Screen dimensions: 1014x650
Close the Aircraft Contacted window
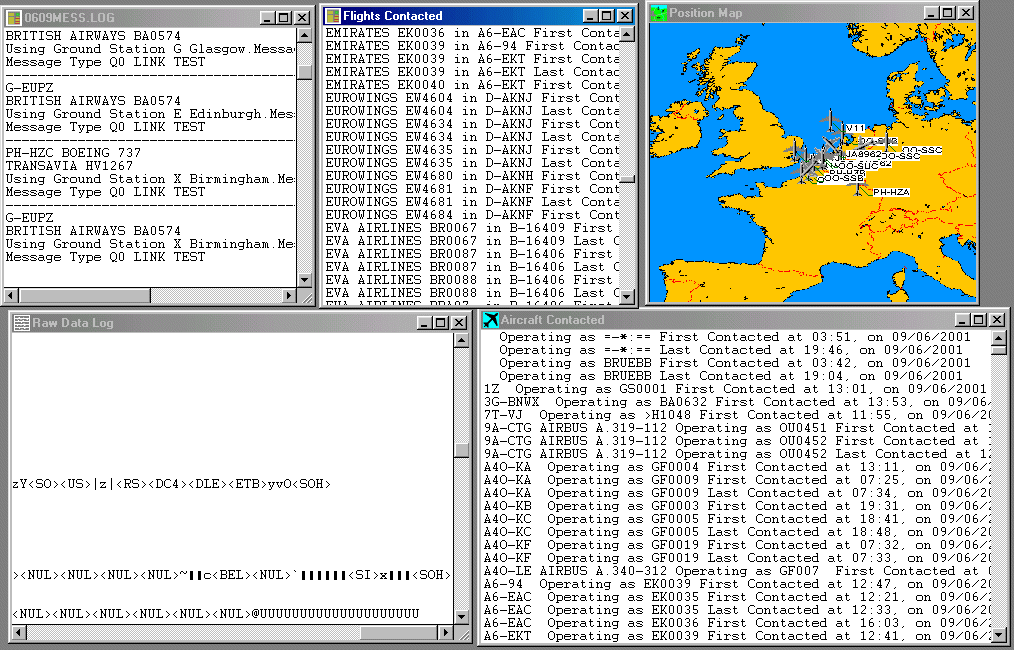point(997,320)
